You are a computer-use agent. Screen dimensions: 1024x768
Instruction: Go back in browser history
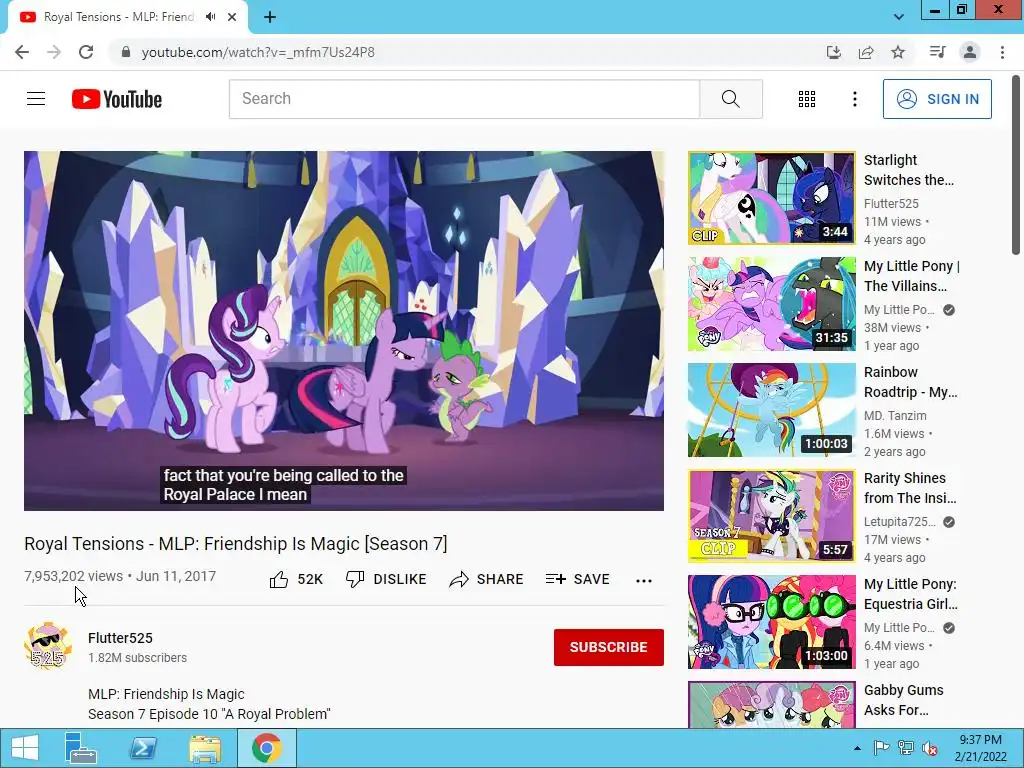click(x=22, y=52)
